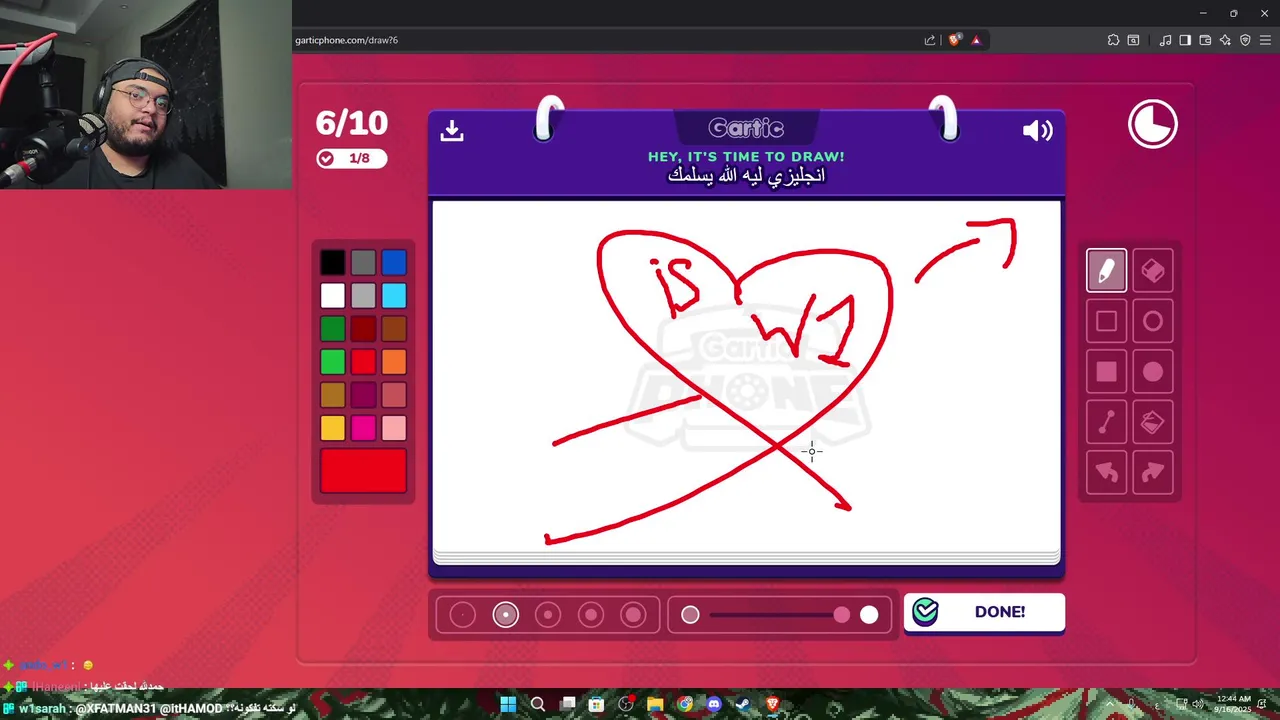Pick the brown color swatch
Screen dimensions: 1280x720
394,329
